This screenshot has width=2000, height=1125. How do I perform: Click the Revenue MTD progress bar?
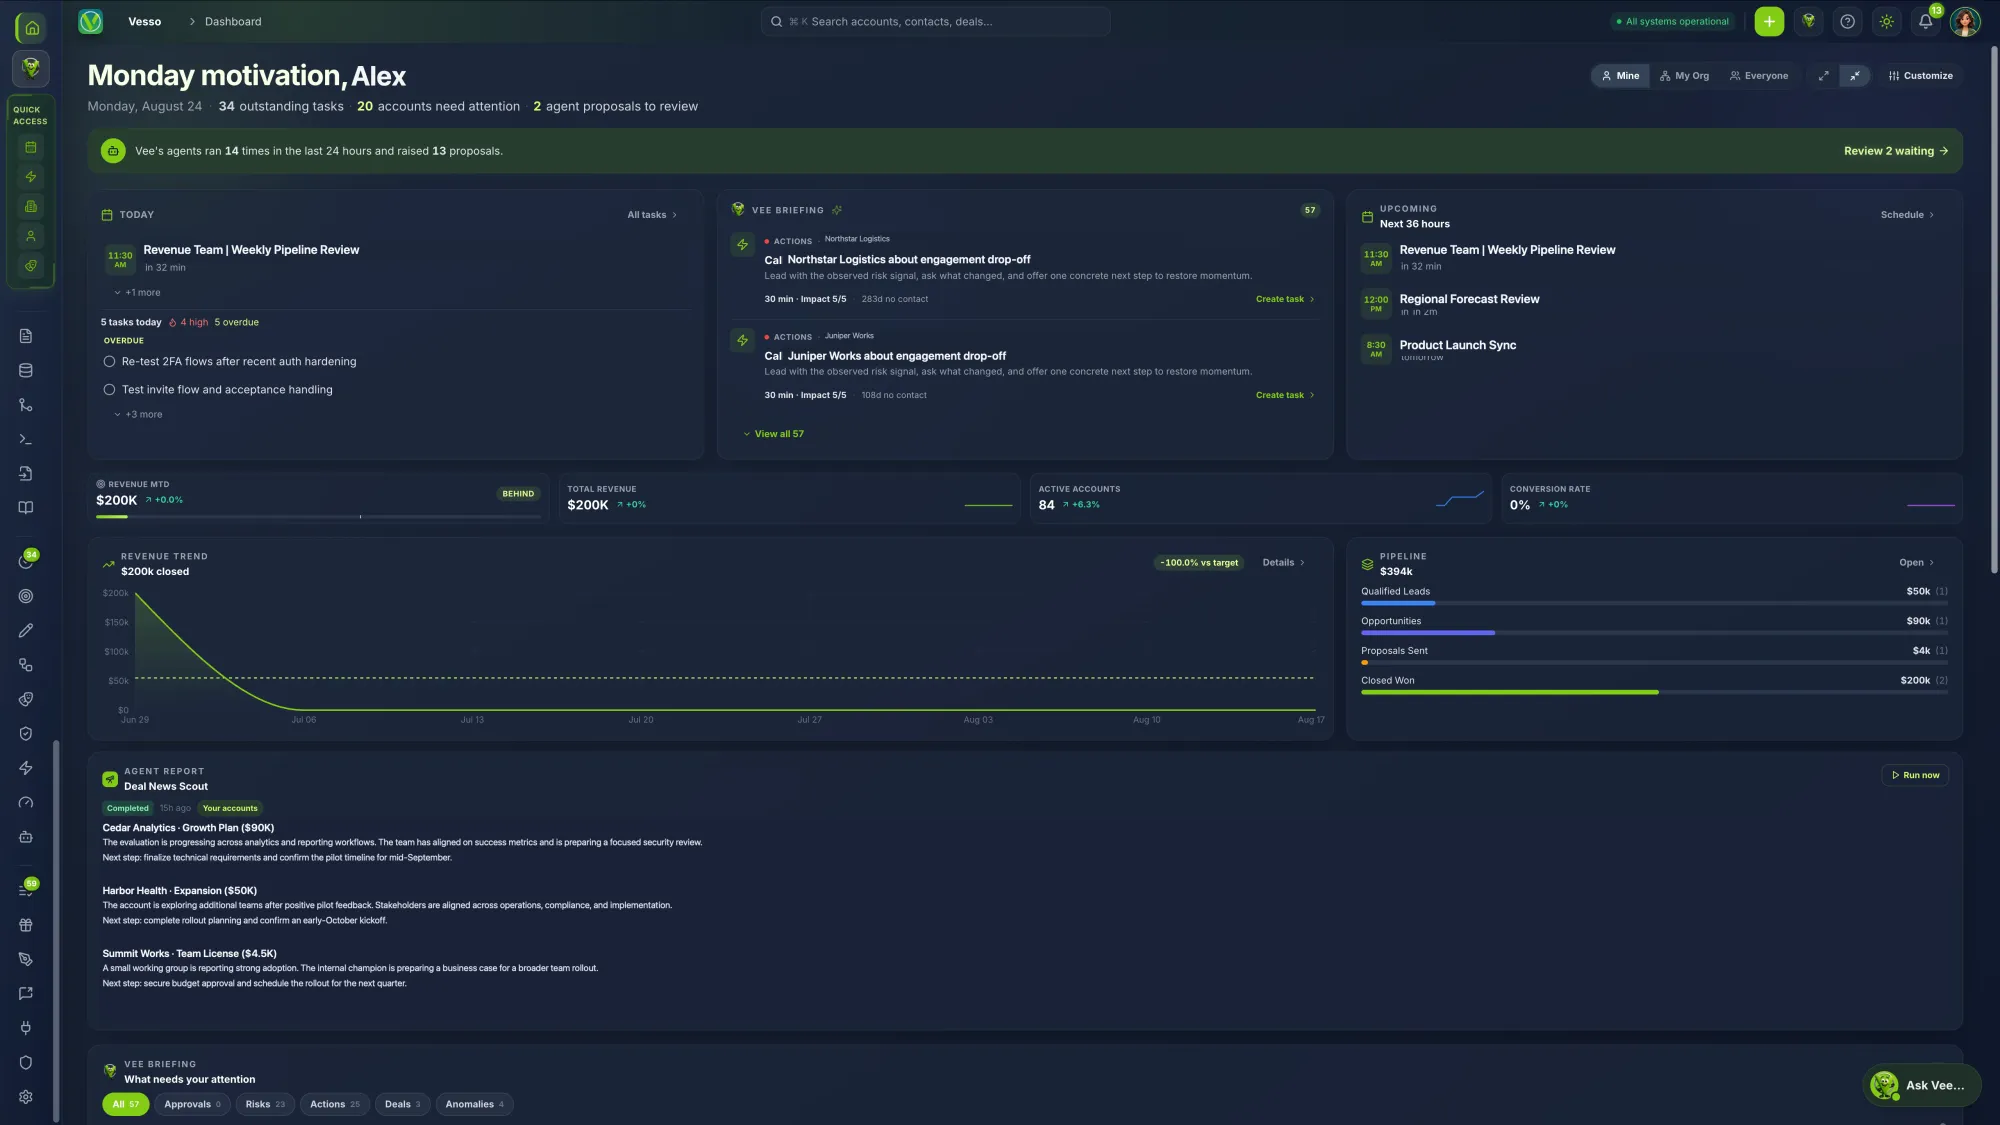[x=318, y=517]
